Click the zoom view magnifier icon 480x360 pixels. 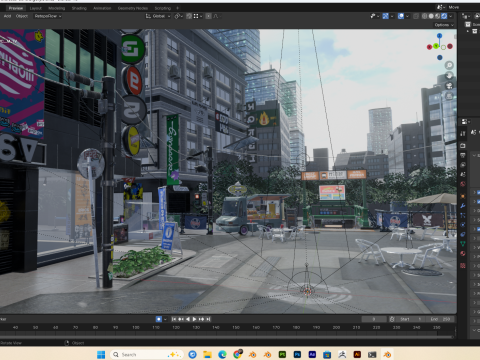(x=449, y=65)
